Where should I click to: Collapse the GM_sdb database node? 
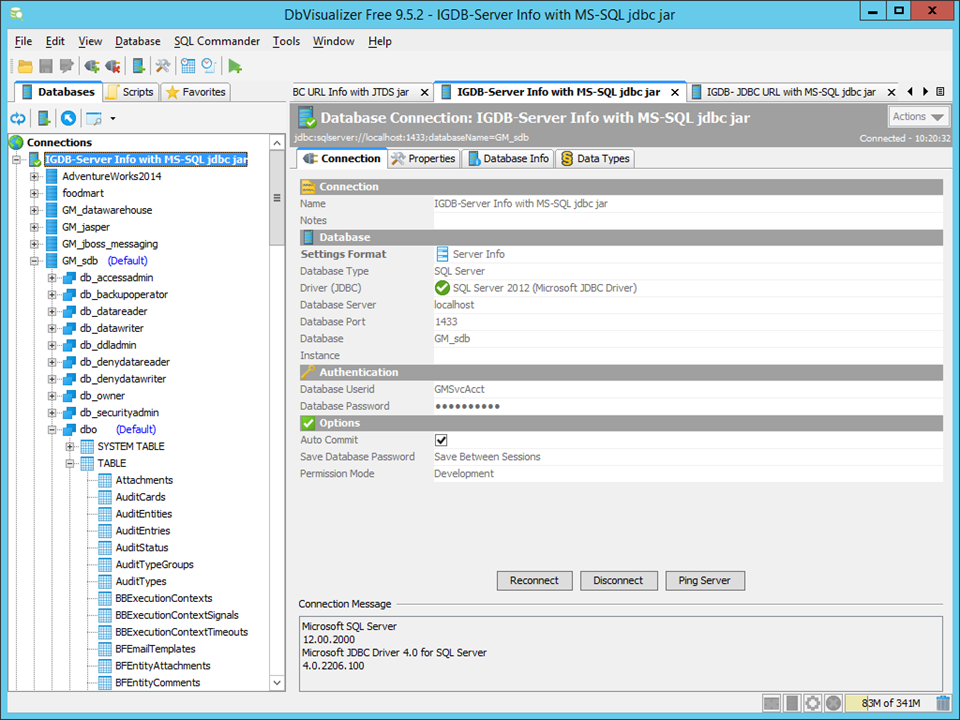34,261
